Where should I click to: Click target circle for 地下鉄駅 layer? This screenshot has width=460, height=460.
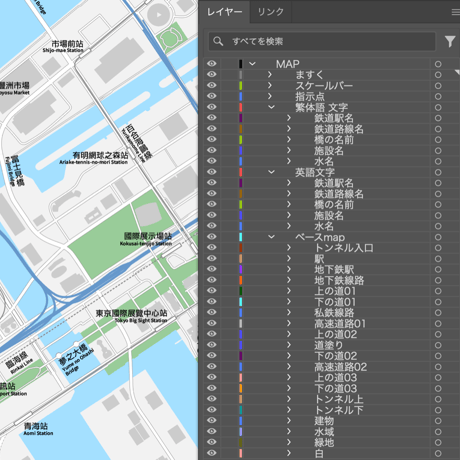coord(438,269)
